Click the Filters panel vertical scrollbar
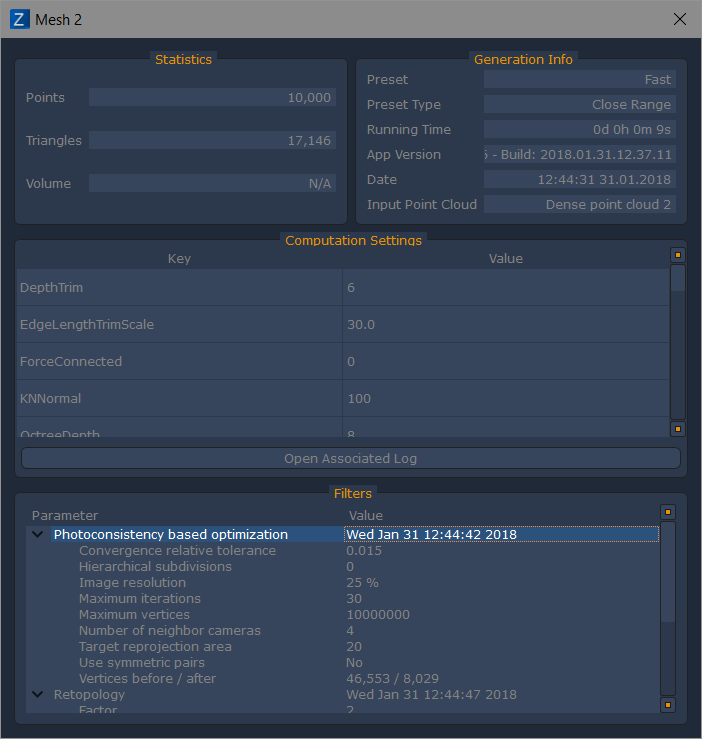Viewport: 702px width, 739px height. 668,608
